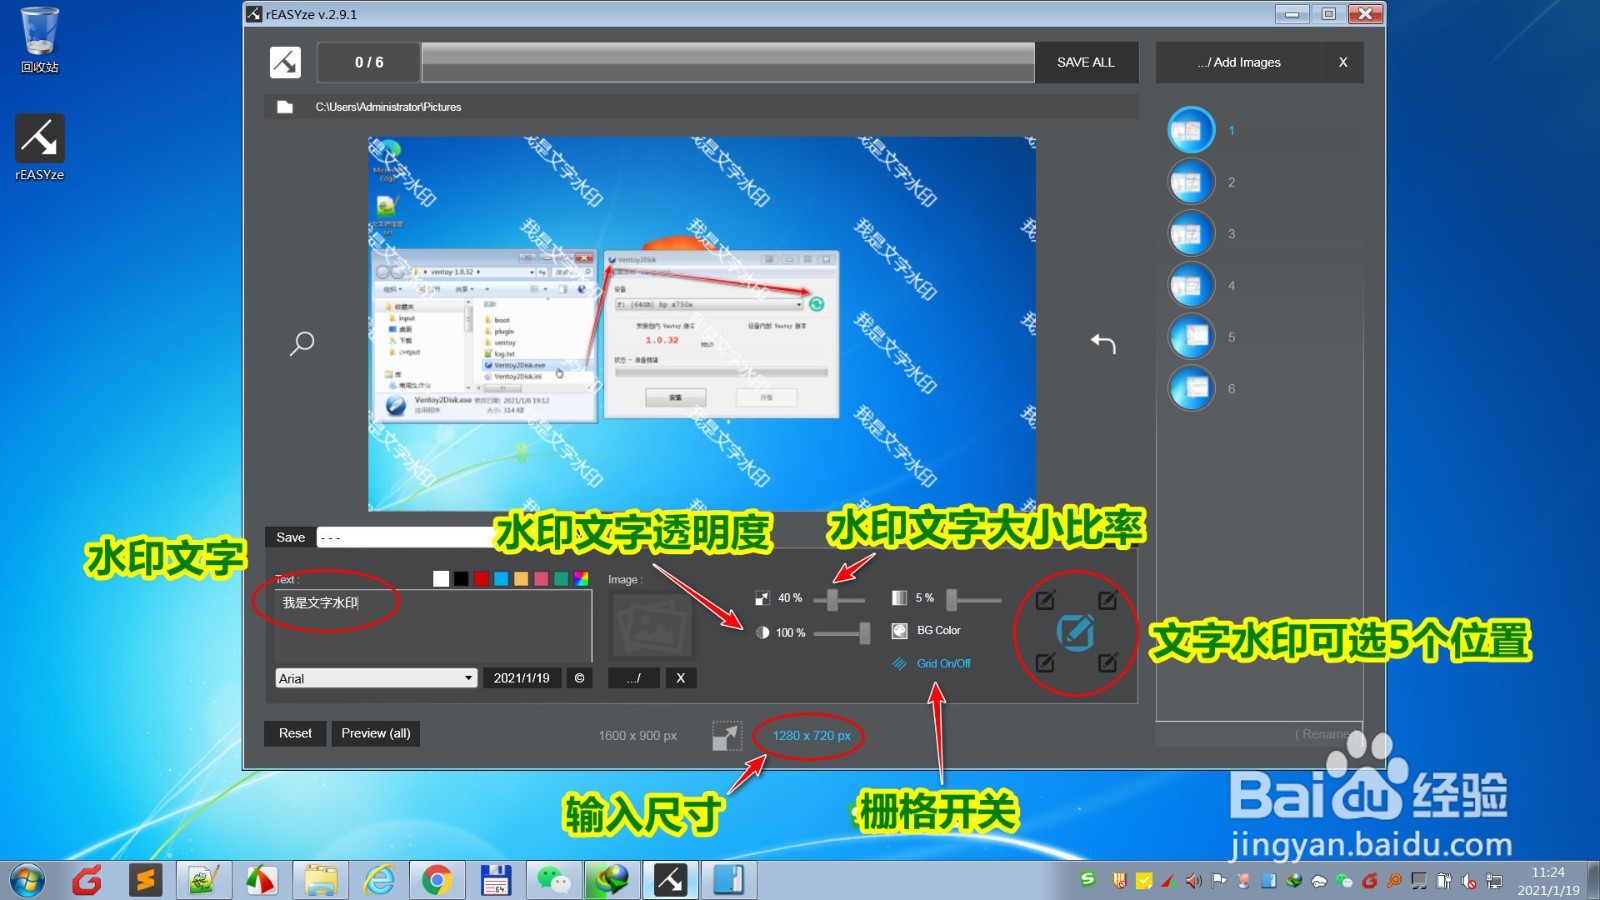The height and width of the screenshot is (900, 1600).
Task: Clear image list with X button
Action: point(1343,62)
